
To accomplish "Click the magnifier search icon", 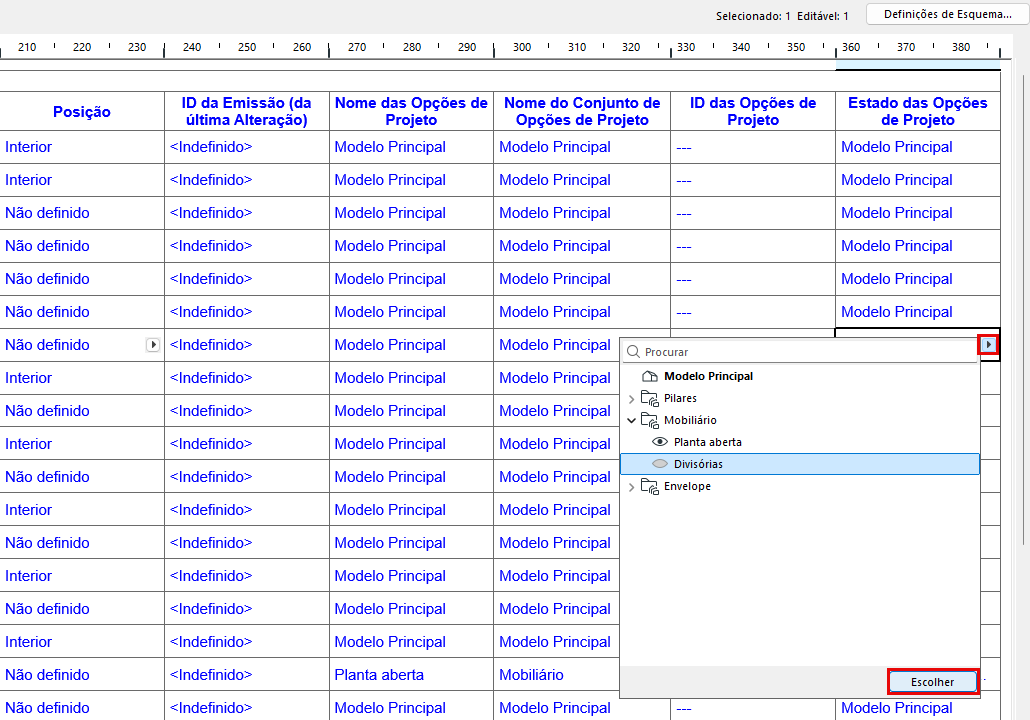I will [633, 352].
